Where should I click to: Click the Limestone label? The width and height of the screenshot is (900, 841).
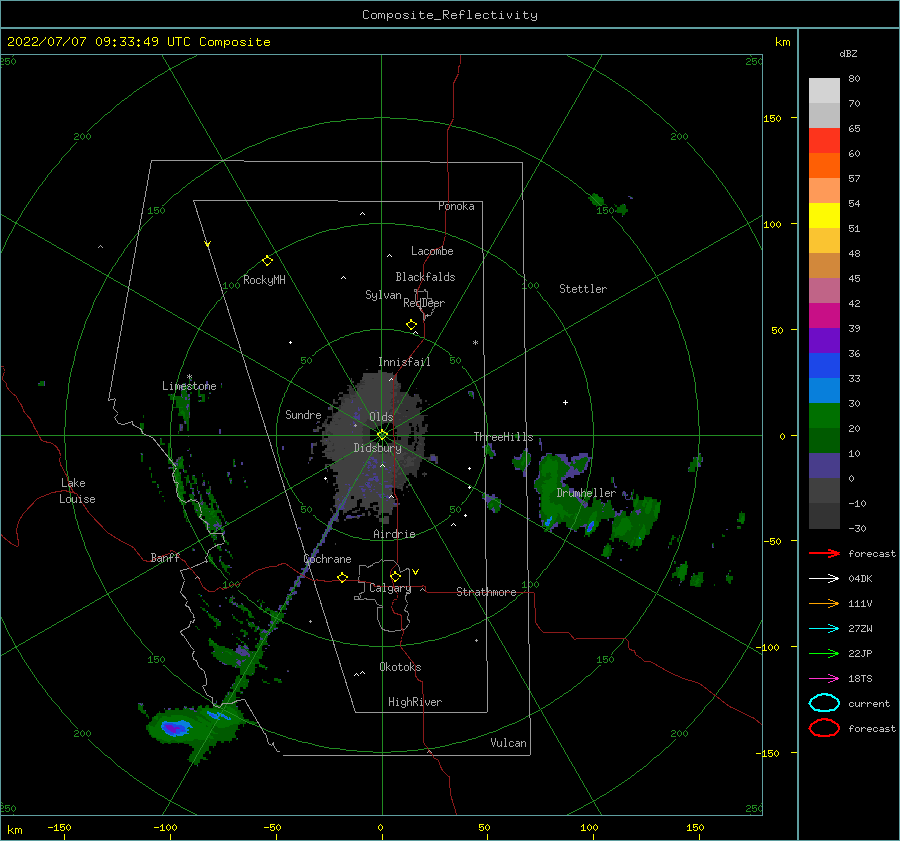coord(189,386)
